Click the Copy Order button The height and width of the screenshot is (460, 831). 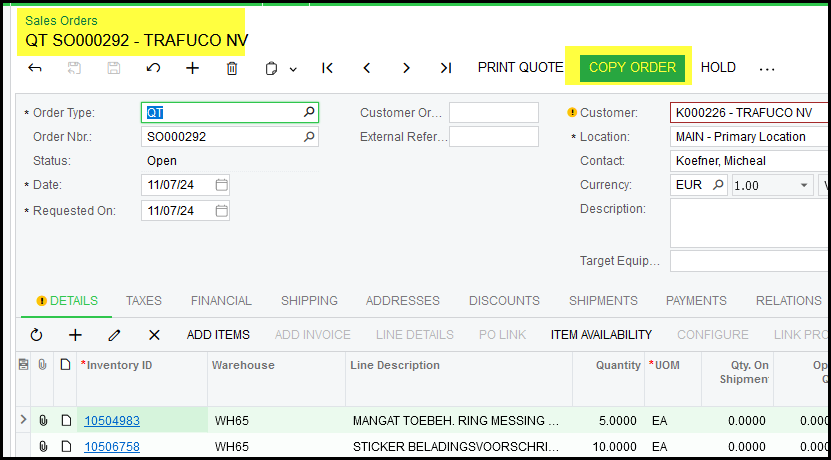pos(632,68)
